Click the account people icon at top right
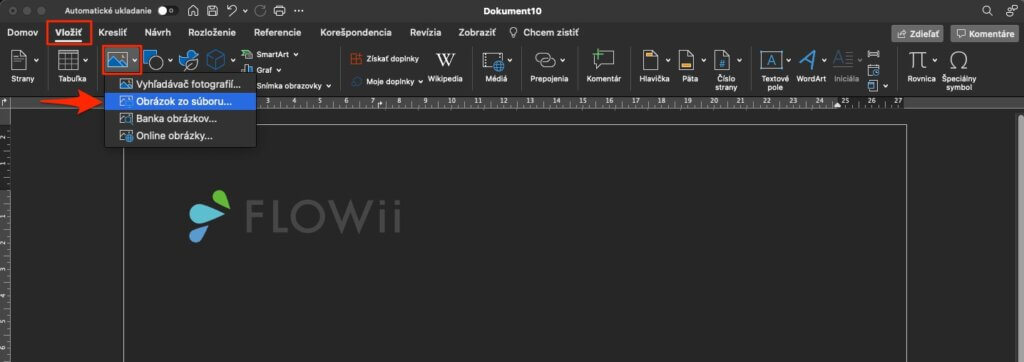 [x=1011, y=10]
